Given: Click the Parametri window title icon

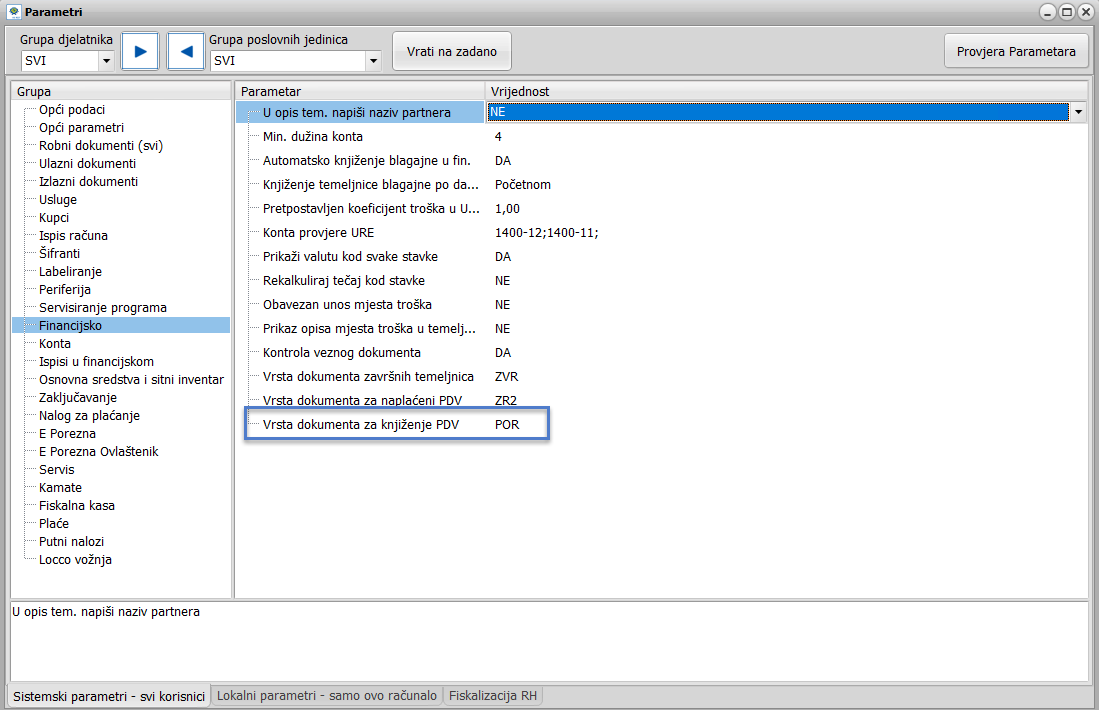Looking at the screenshot, I should point(13,12).
